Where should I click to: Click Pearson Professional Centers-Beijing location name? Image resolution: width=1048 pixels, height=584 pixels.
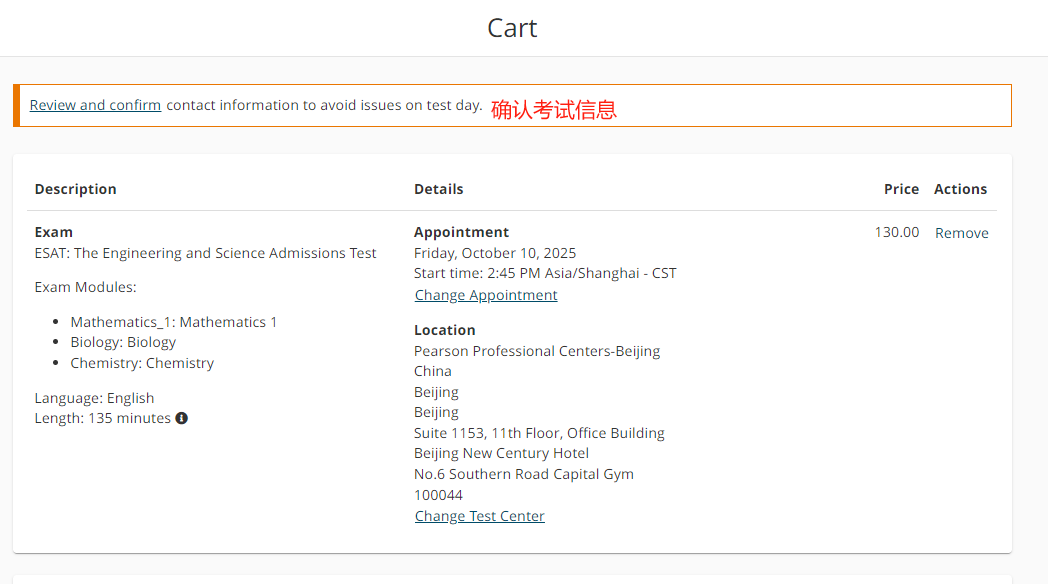click(x=537, y=351)
